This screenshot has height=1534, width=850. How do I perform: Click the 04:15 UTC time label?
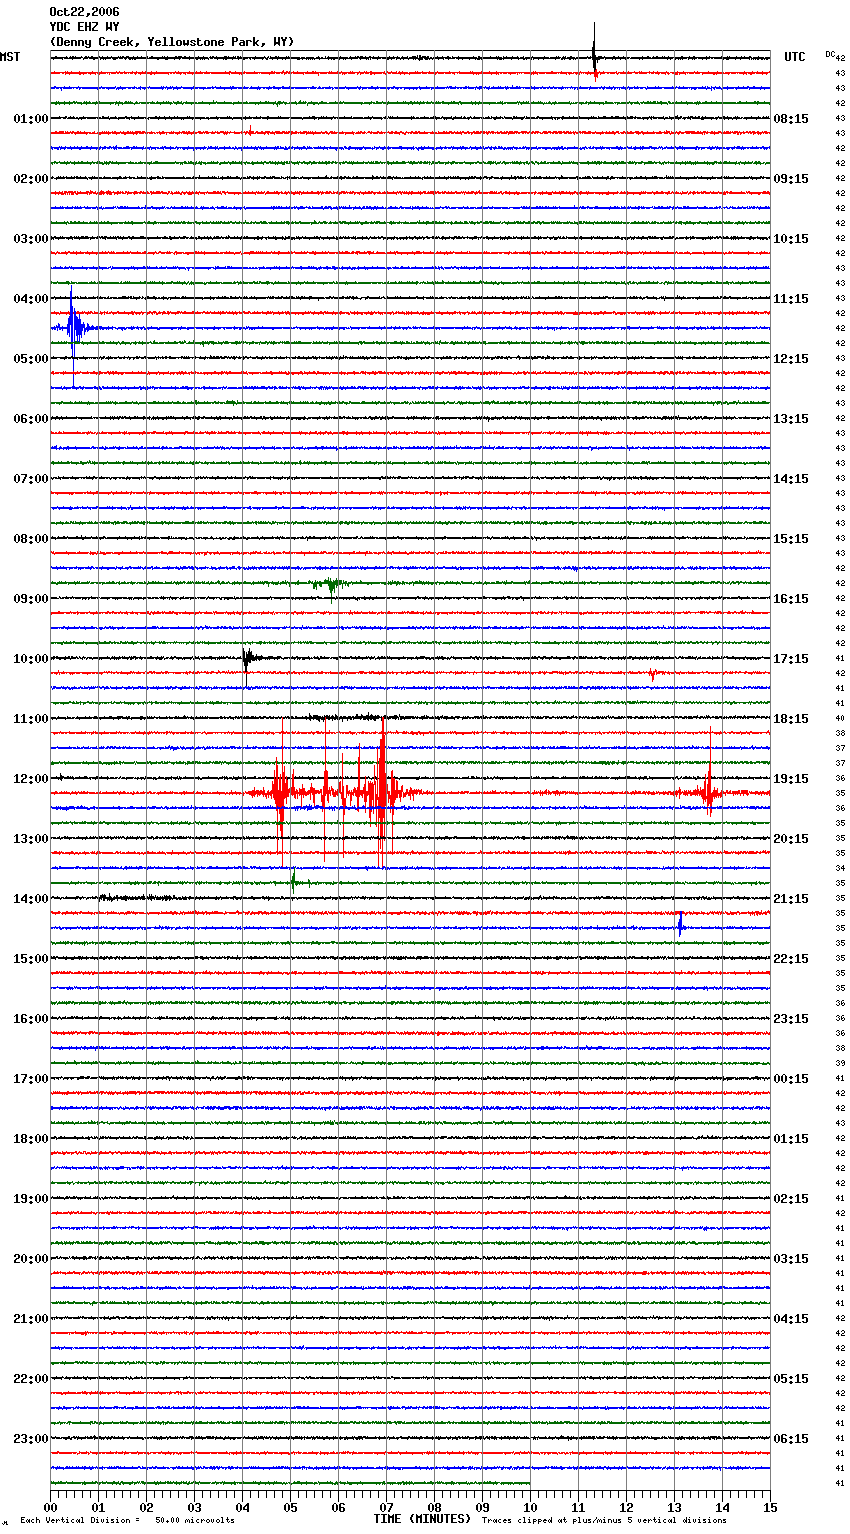[791, 1319]
